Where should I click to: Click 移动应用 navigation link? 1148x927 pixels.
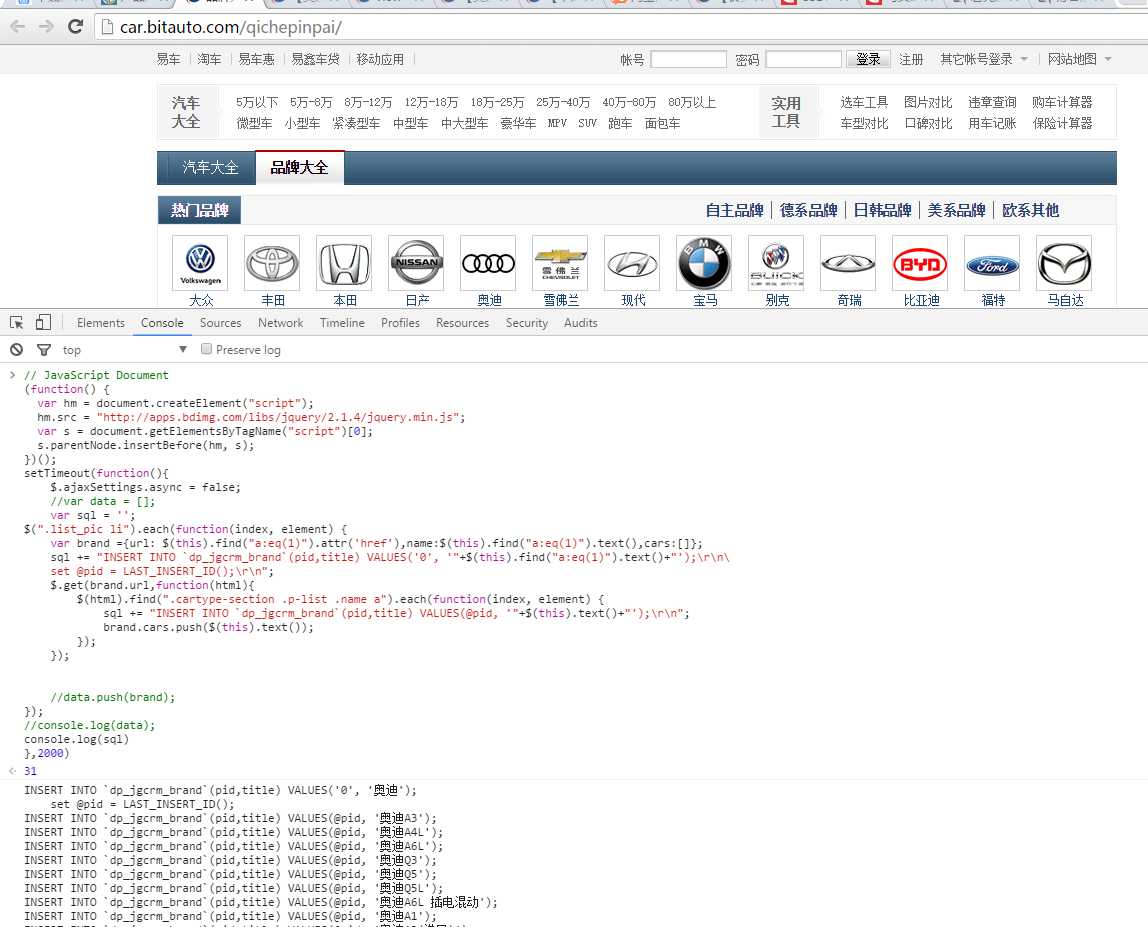coord(380,59)
